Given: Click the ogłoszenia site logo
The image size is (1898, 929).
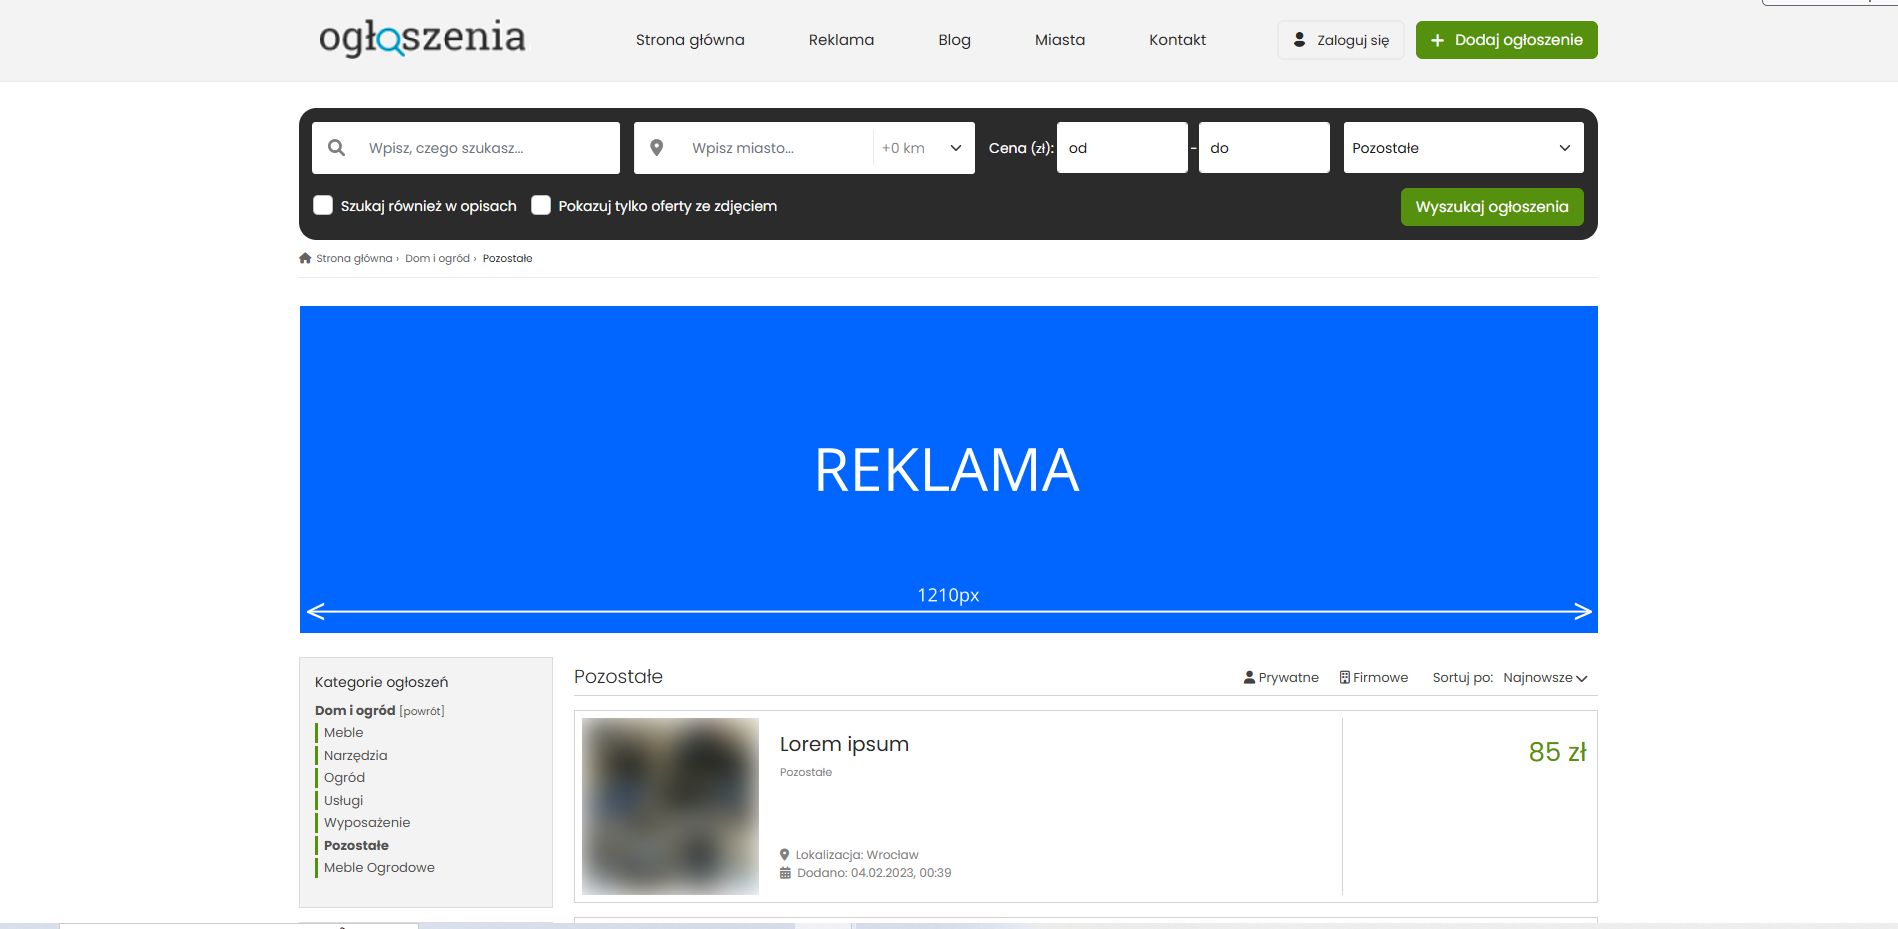Looking at the screenshot, I should coord(422,38).
